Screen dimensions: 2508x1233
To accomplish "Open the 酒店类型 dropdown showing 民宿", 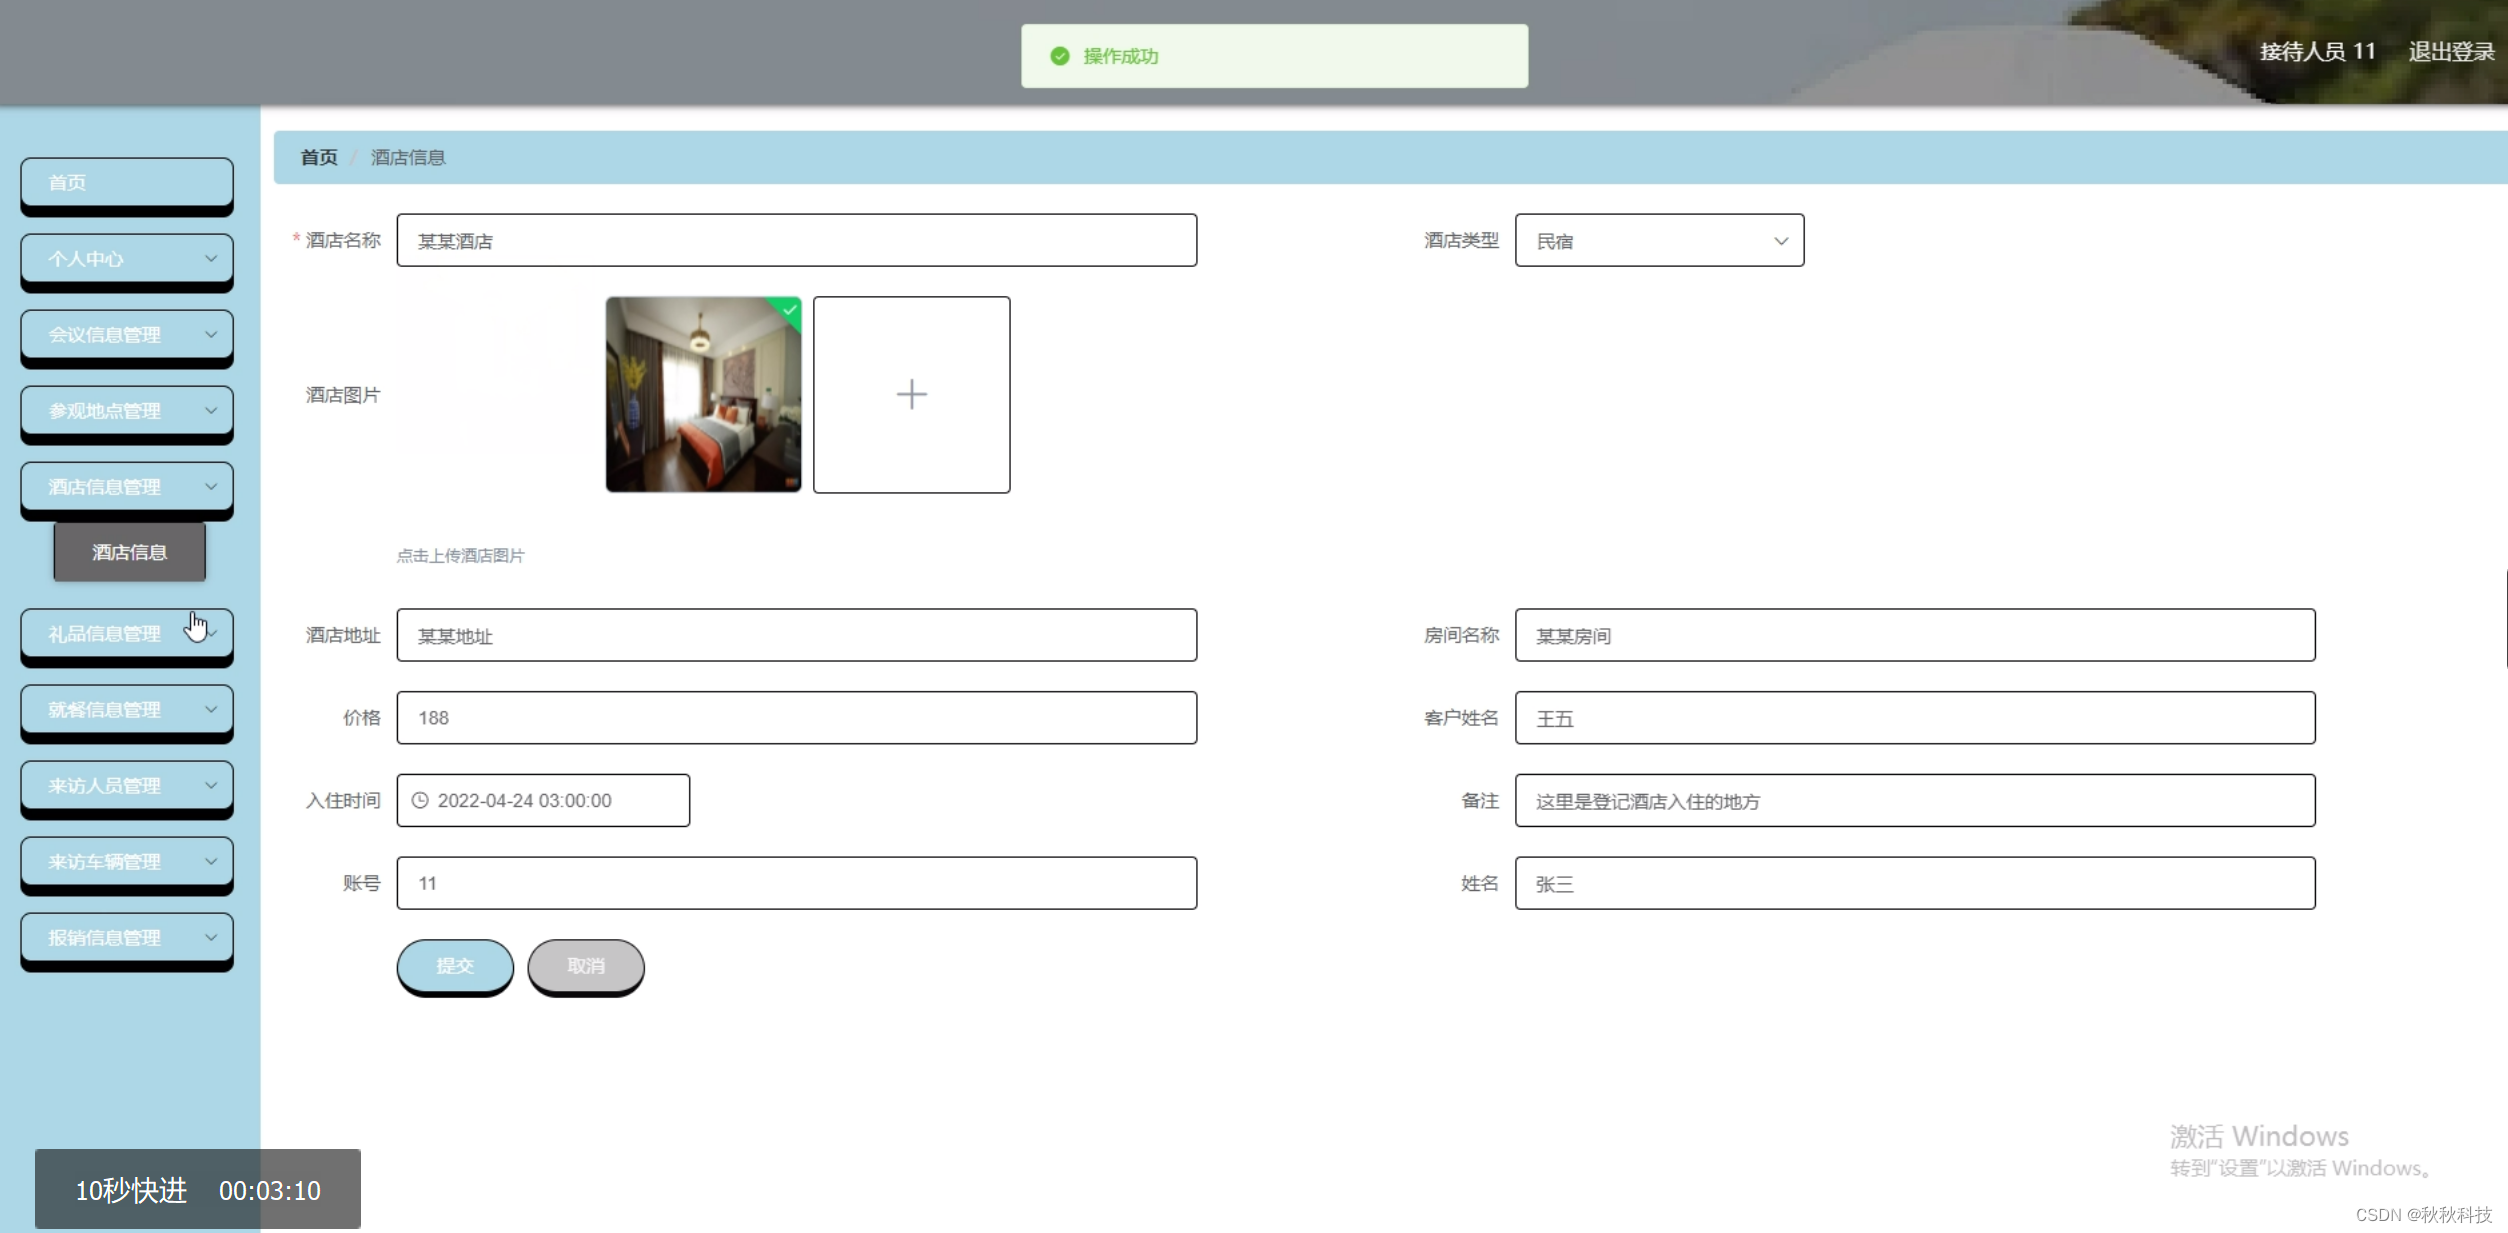I will coord(1659,240).
